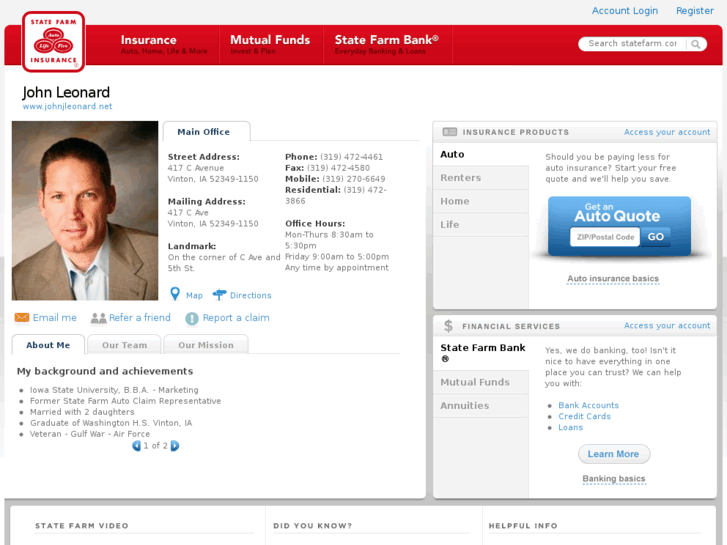Click the search magnifier icon

click(695, 44)
